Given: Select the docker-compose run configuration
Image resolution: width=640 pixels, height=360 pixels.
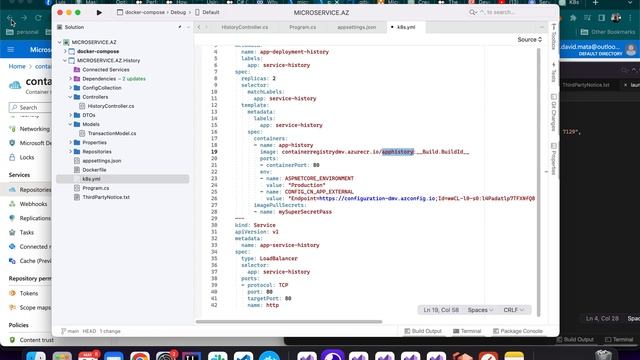Looking at the screenshot, I should 143,12.
